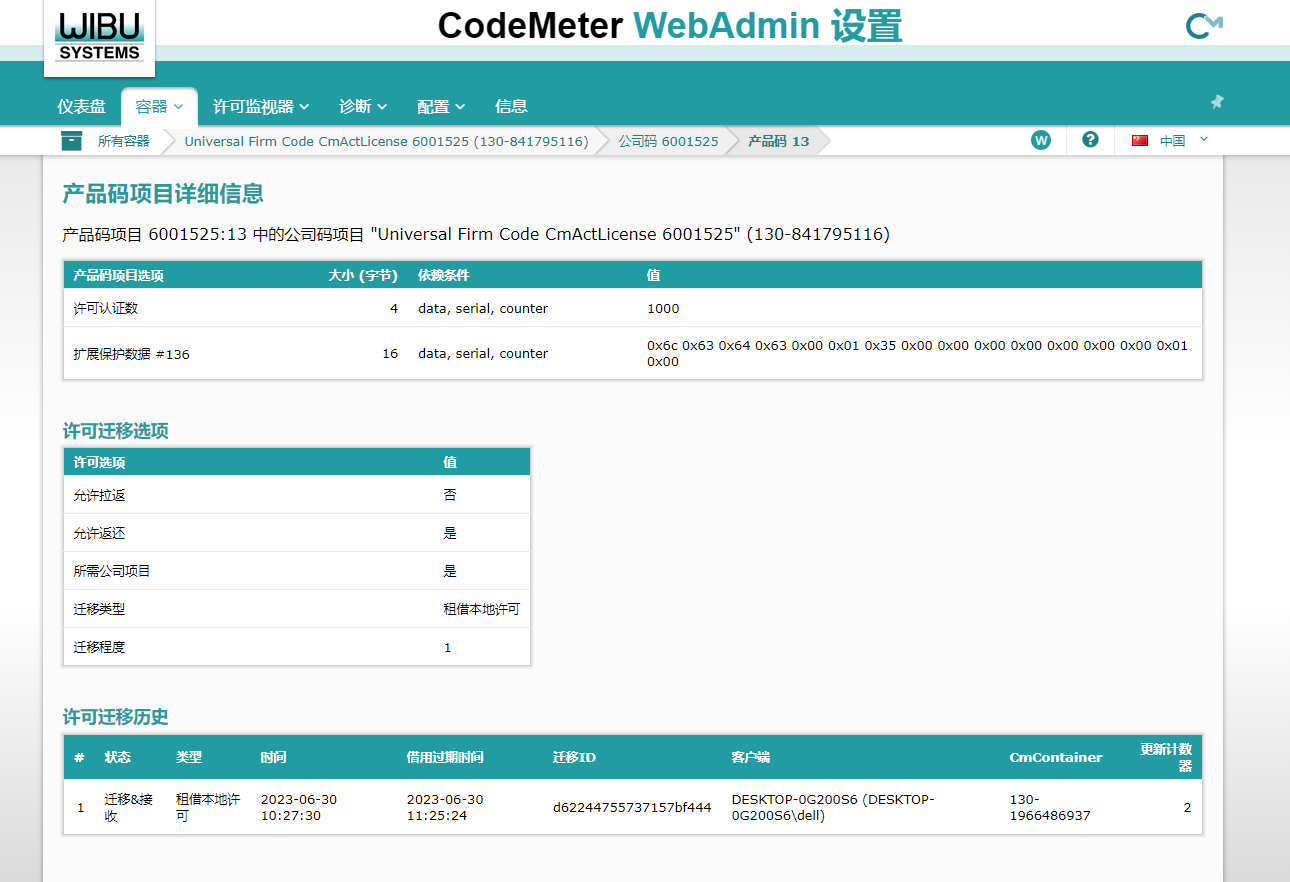
Task: Click 产品码 13 breadcrumb item
Action: [x=779, y=141]
